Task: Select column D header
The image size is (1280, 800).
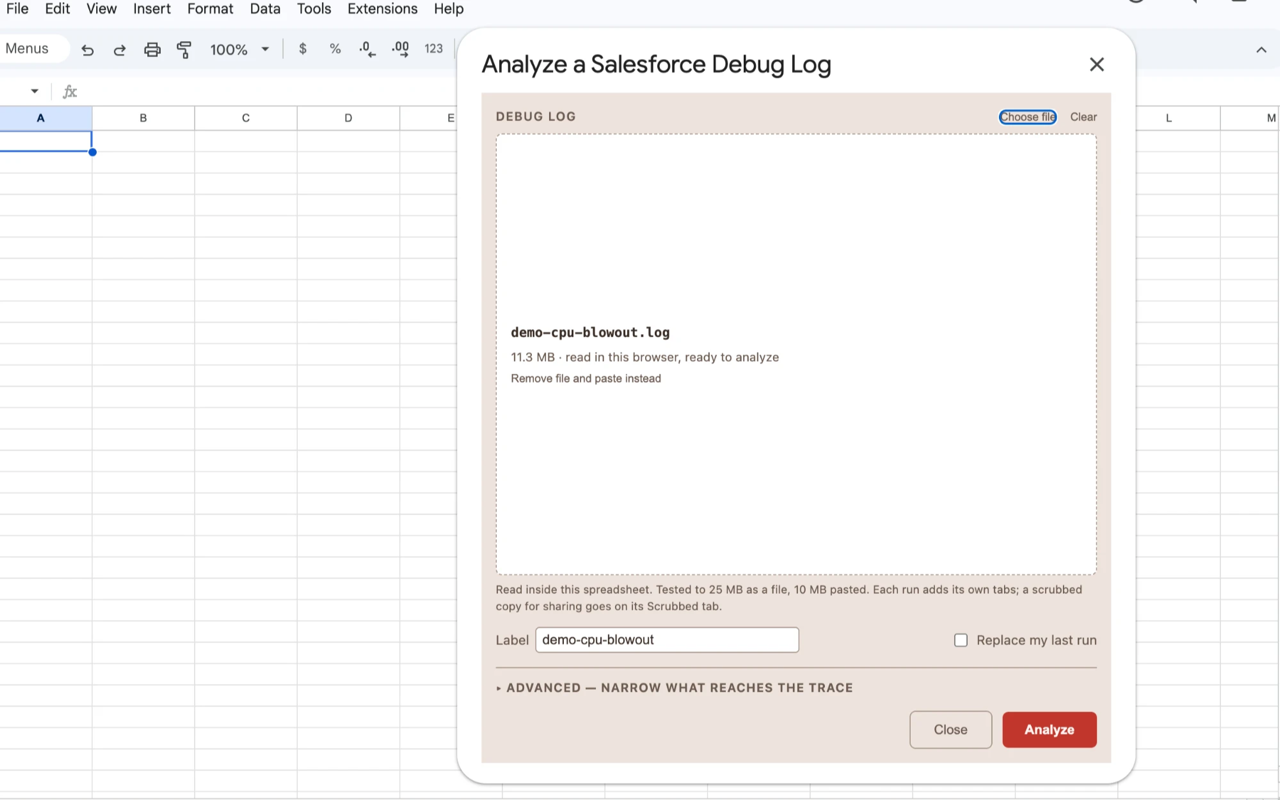Action: point(348,118)
